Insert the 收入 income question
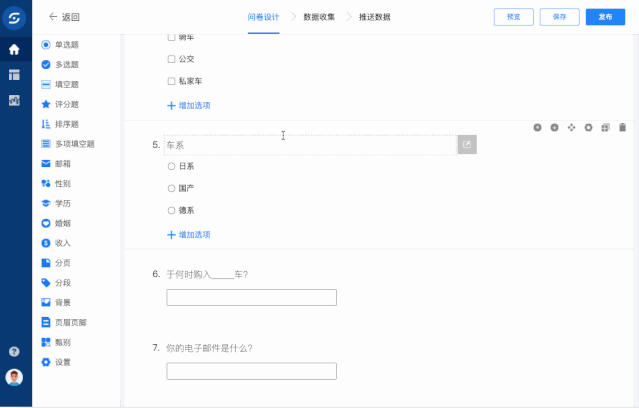The height and width of the screenshot is (408, 639). 56,243
